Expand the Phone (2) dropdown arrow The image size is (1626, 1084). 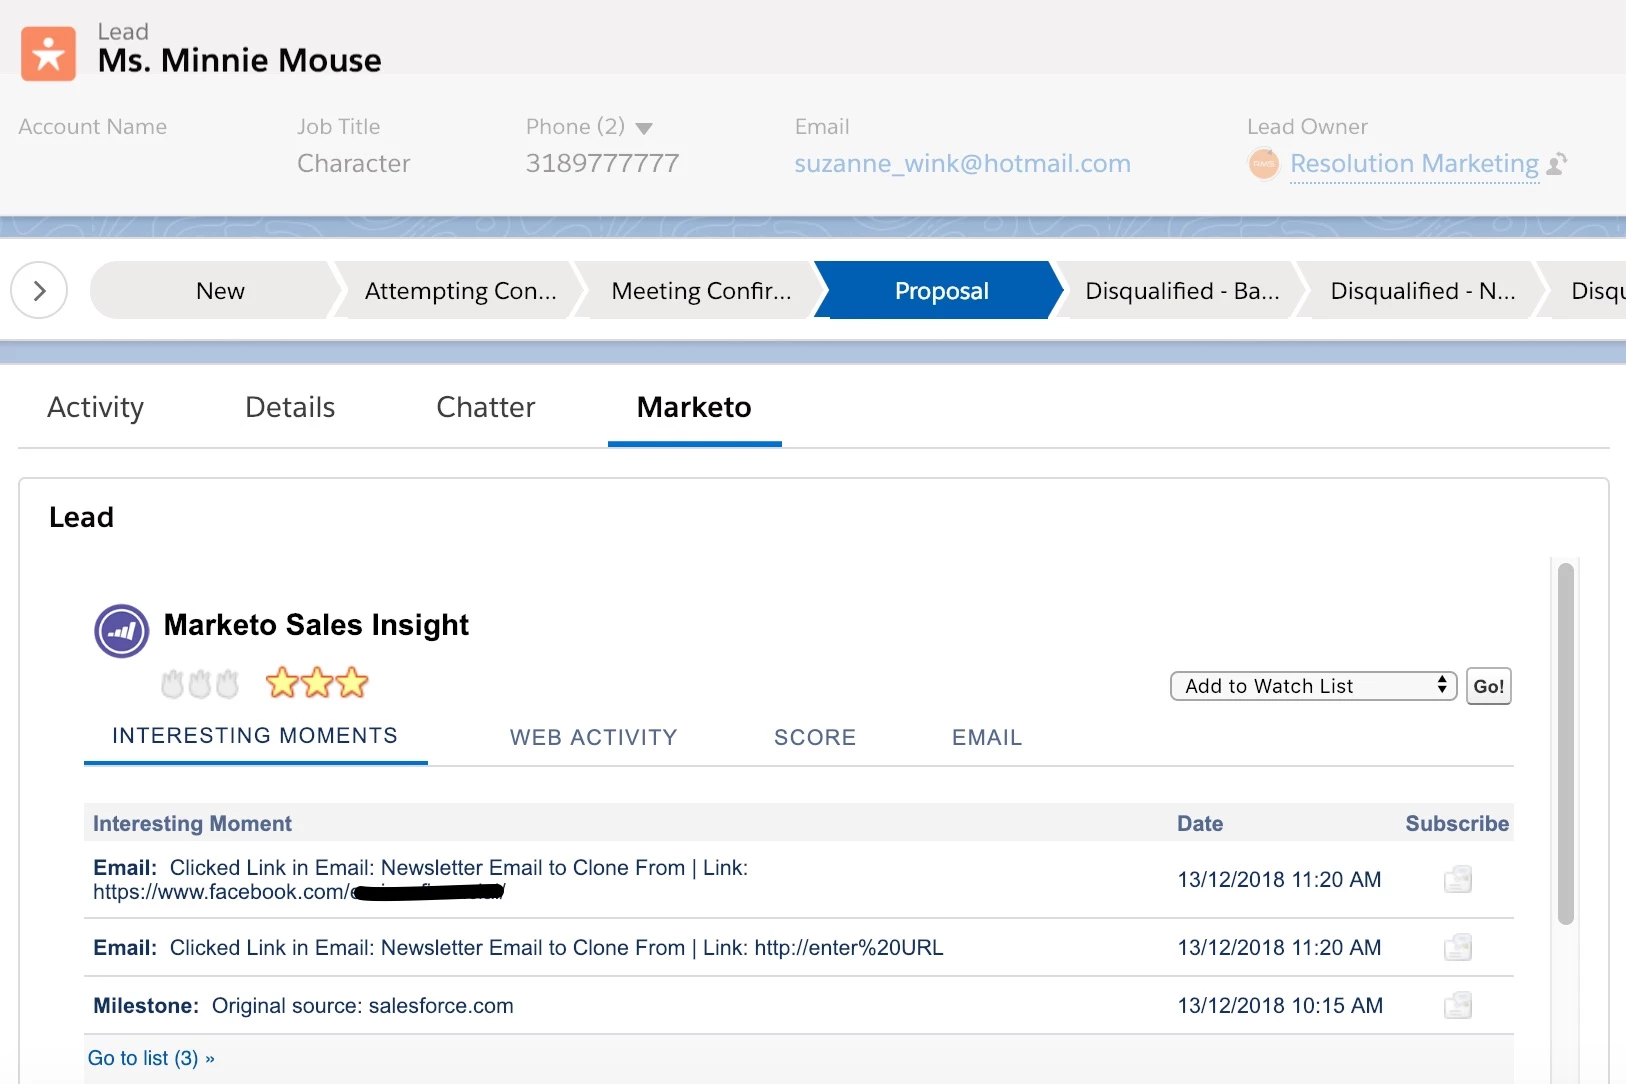coord(644,128)
